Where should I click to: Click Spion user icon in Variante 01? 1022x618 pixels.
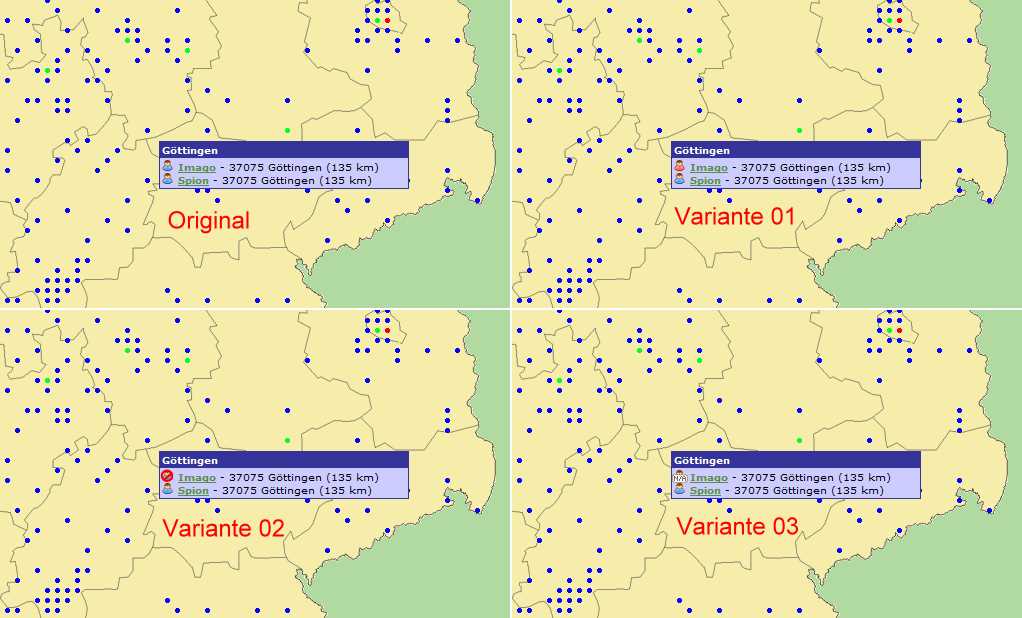679,180
